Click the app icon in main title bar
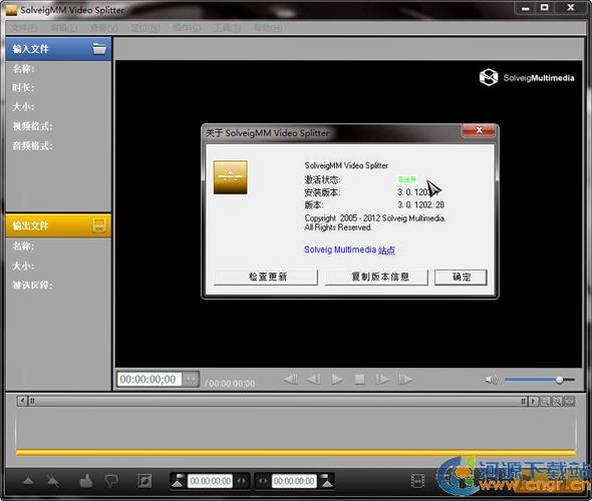Screen dimensions: 592x501 [11, 10]
